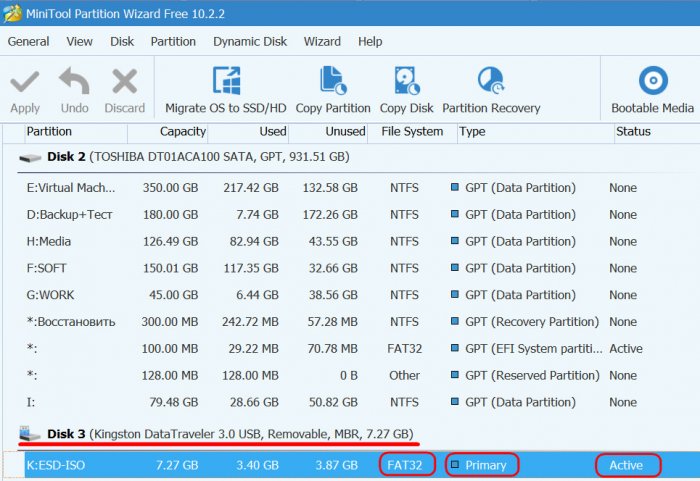
Task: Open the Dynamic Disk menu
Action: [250, 42]
